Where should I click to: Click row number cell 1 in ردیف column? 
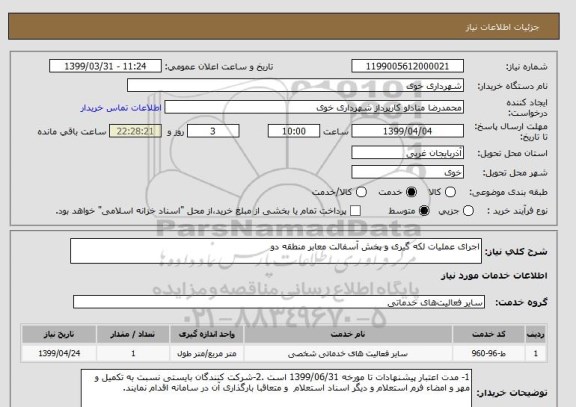[x=536, y=353]
